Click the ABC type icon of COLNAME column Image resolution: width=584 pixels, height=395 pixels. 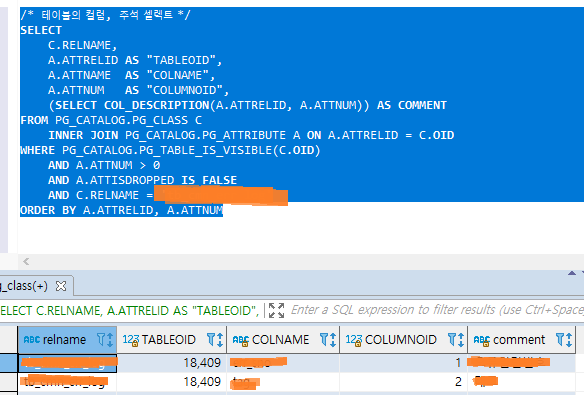[241, 340]
